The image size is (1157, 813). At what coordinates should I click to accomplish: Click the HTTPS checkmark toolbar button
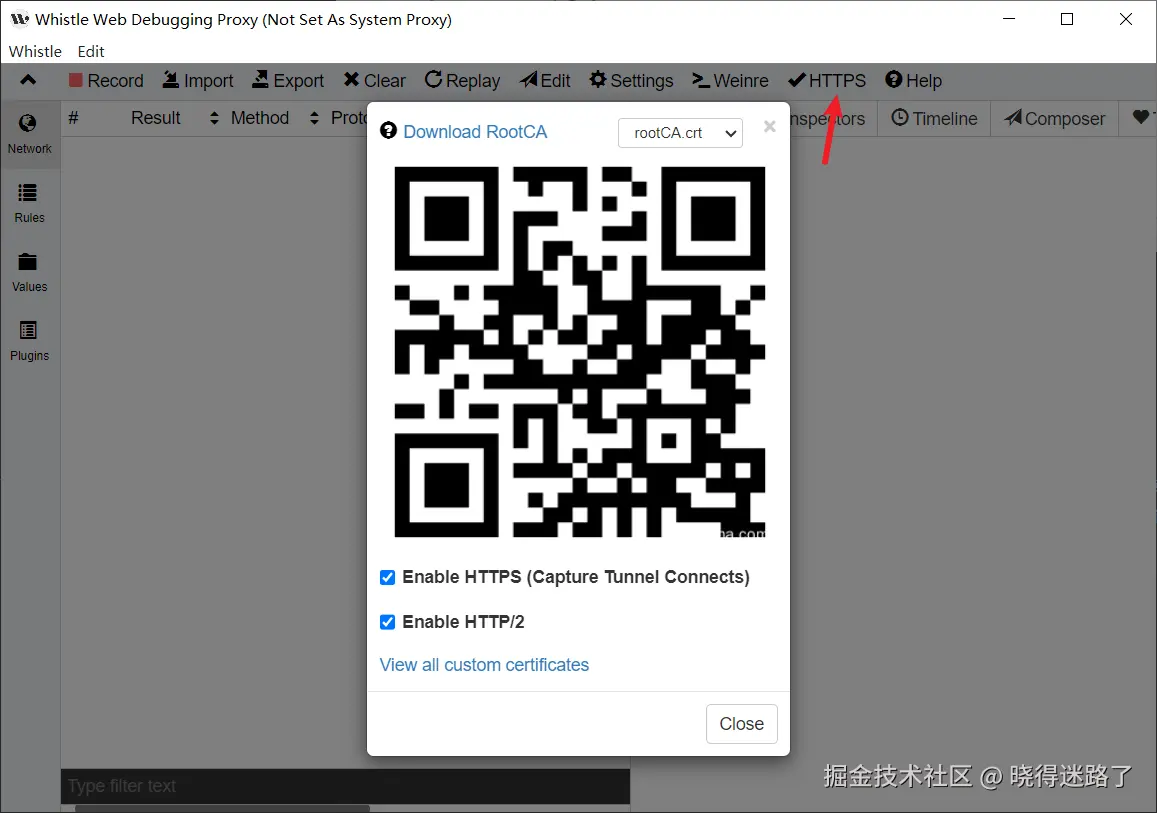pyautogui.click(x=827, y=80)
